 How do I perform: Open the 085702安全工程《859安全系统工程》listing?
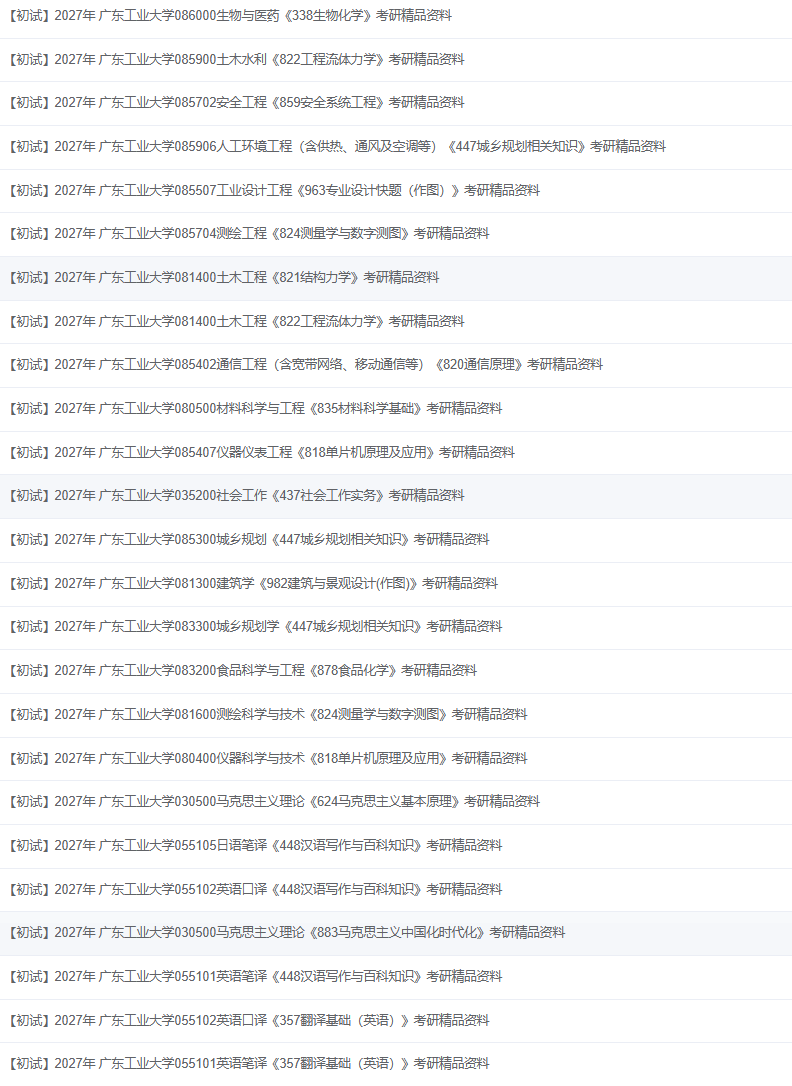click(x=237, y=103)
